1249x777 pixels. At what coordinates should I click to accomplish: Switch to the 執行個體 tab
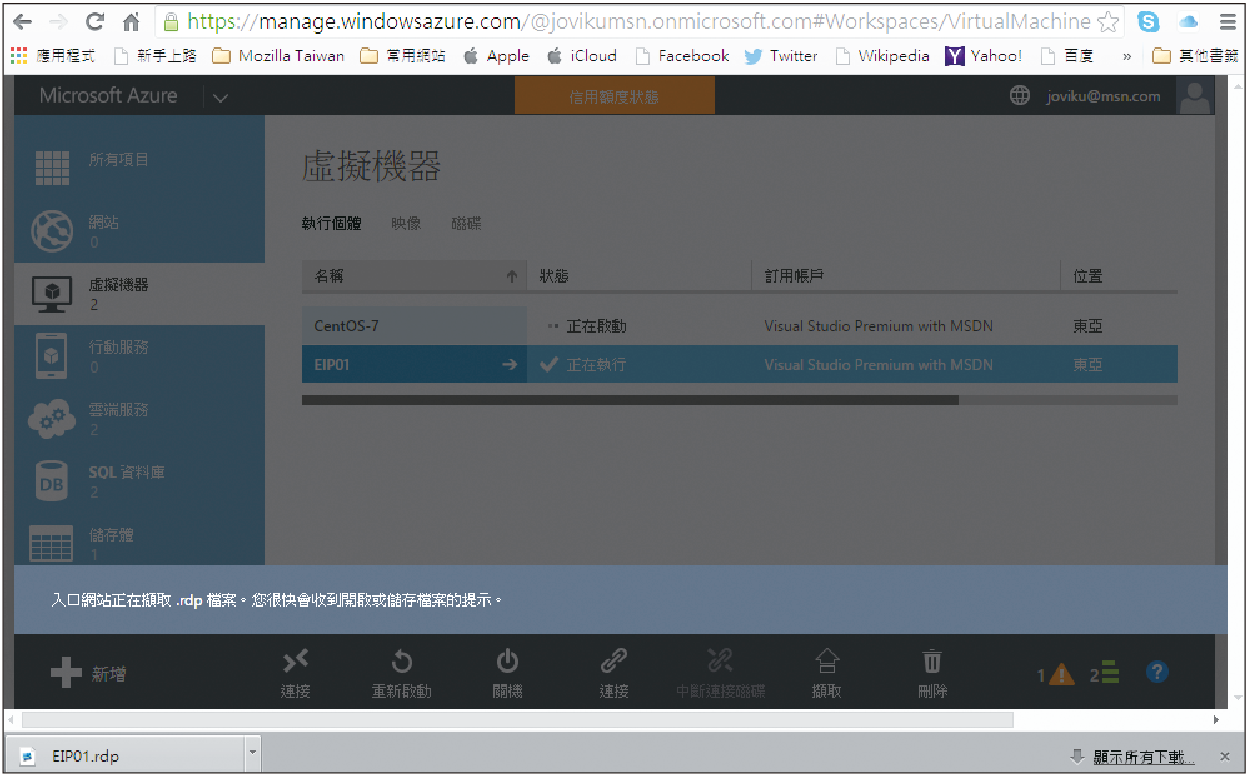pyautogui.click(x=332, y=224)
